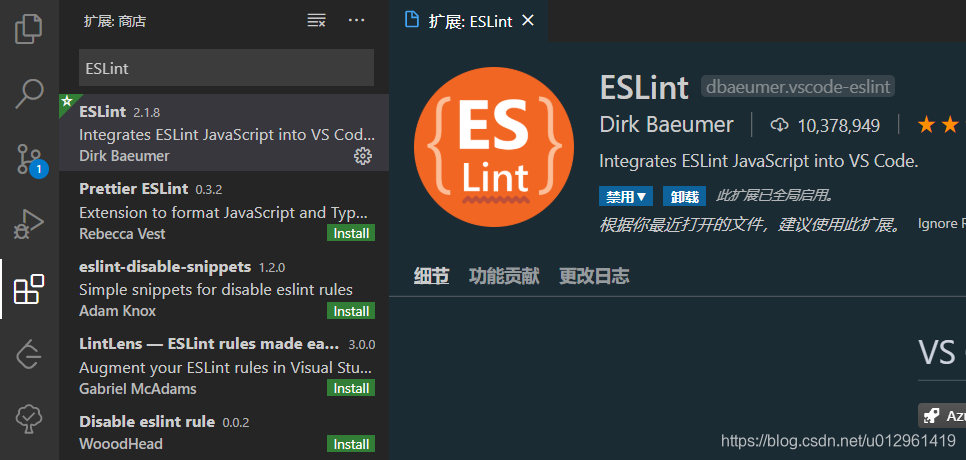The width and height of the screenshot is (966, 460).
Task: Open the Search view in activity bar
Action: point(29,93)
